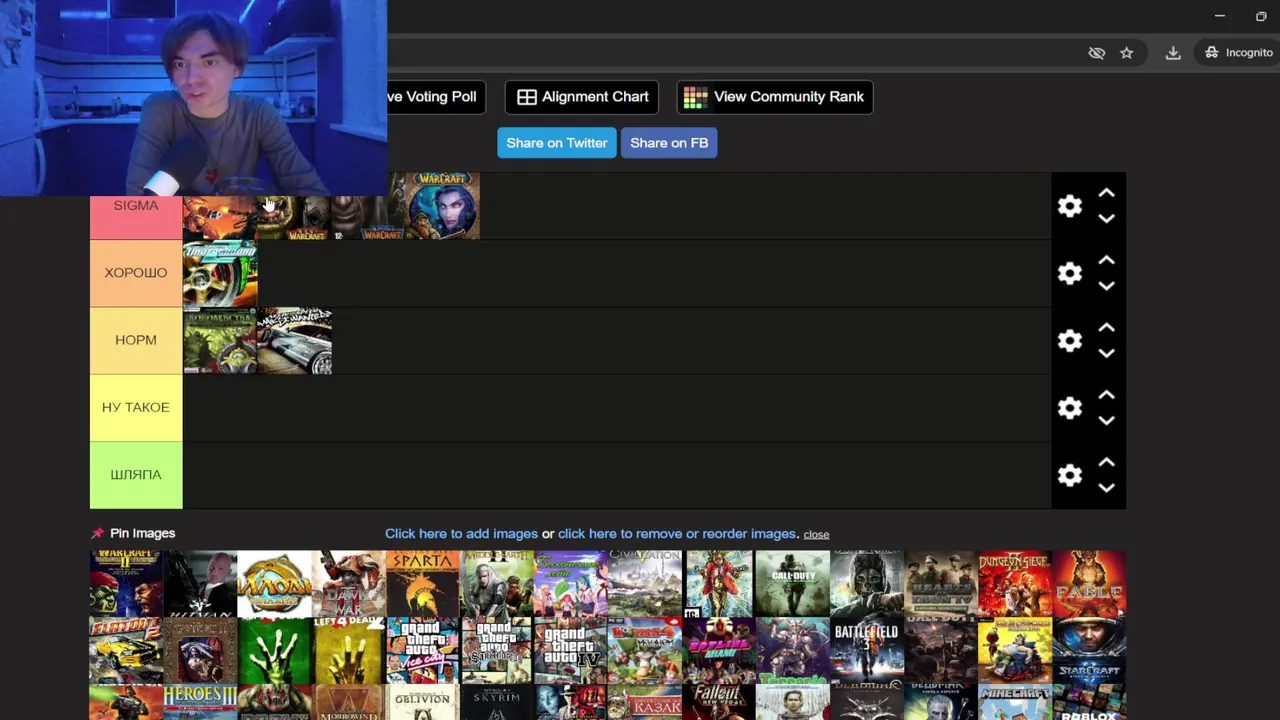This screenshot has height=720, width=1280.
Task: Move НОРМ row down with arrow
Action: (x=1106, y=352)
